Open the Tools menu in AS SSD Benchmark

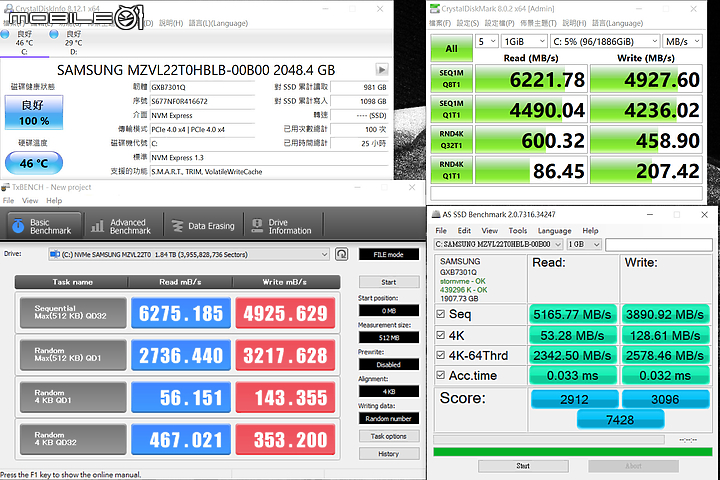click(x=518, y=231)
